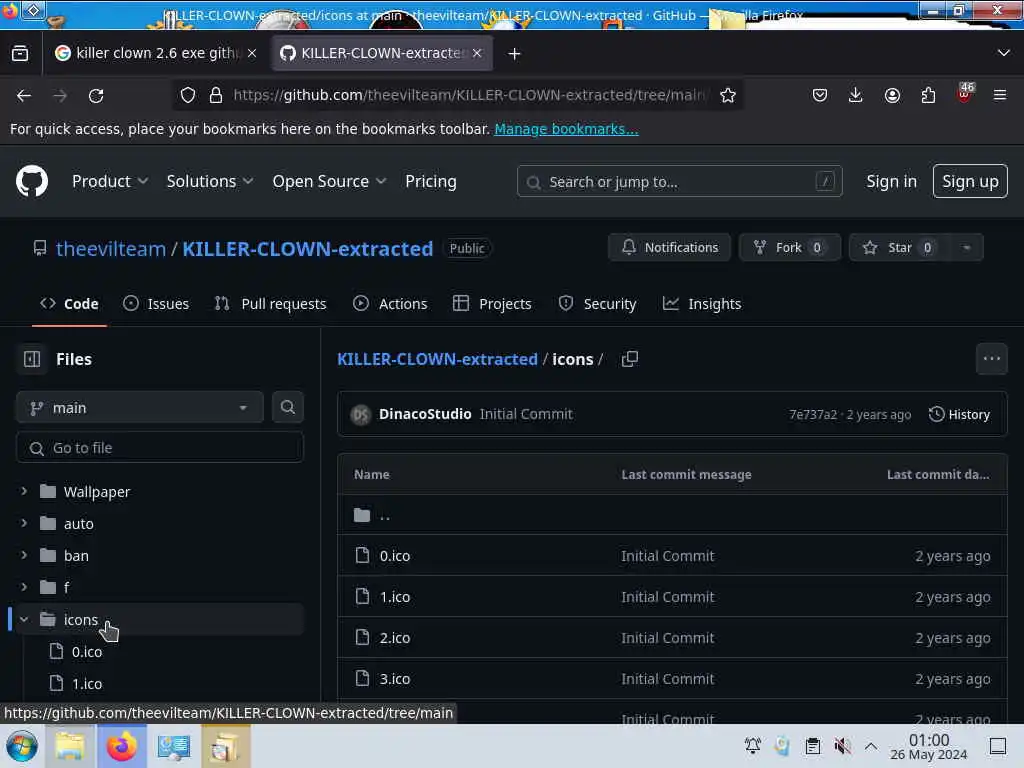
Task: Open the extensions puzzle icon
Action: coord(928,95)
